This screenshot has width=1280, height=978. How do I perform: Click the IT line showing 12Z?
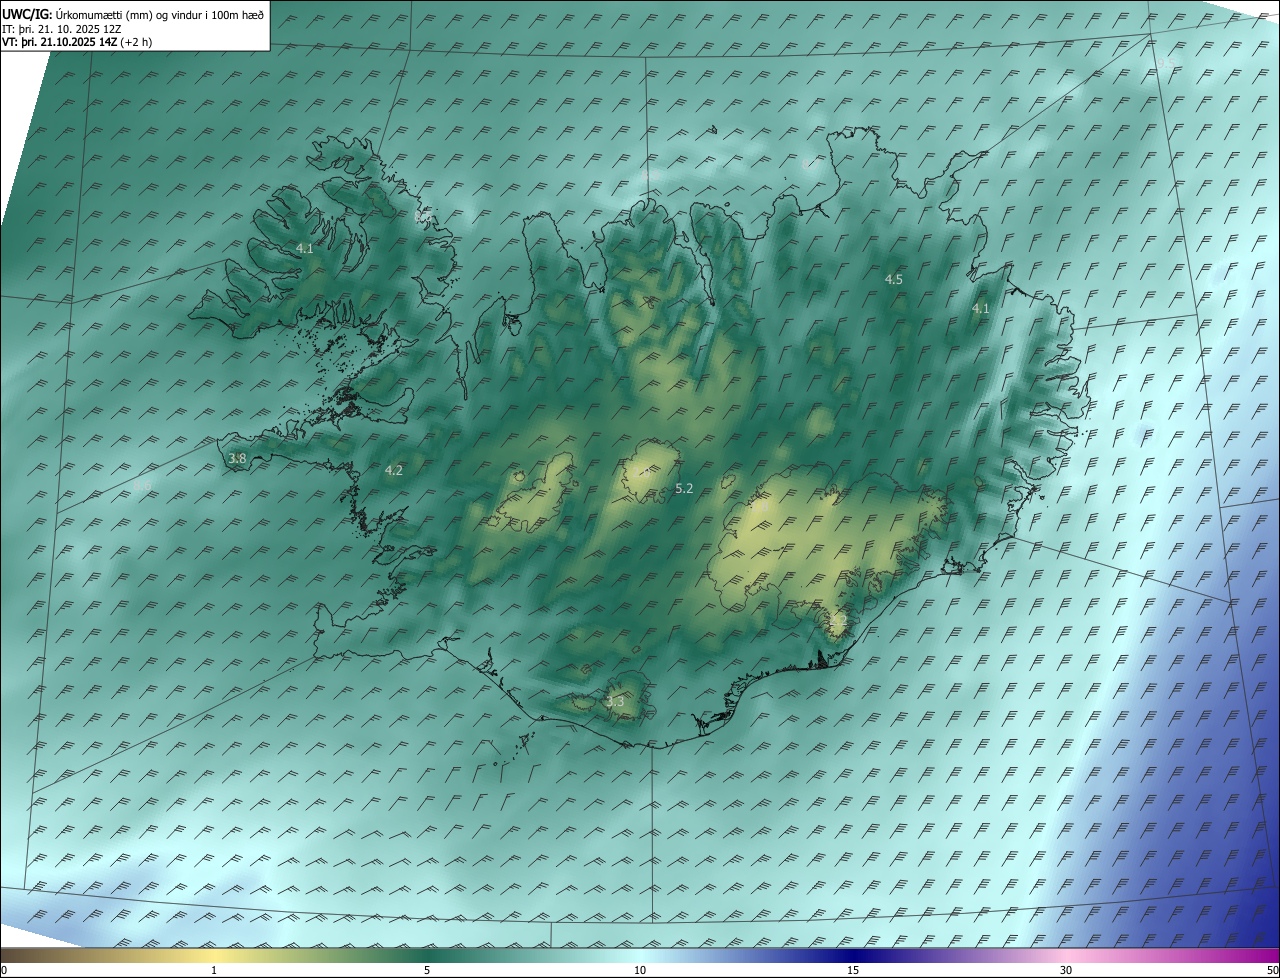pyautogui.click(x=62, y=29)
